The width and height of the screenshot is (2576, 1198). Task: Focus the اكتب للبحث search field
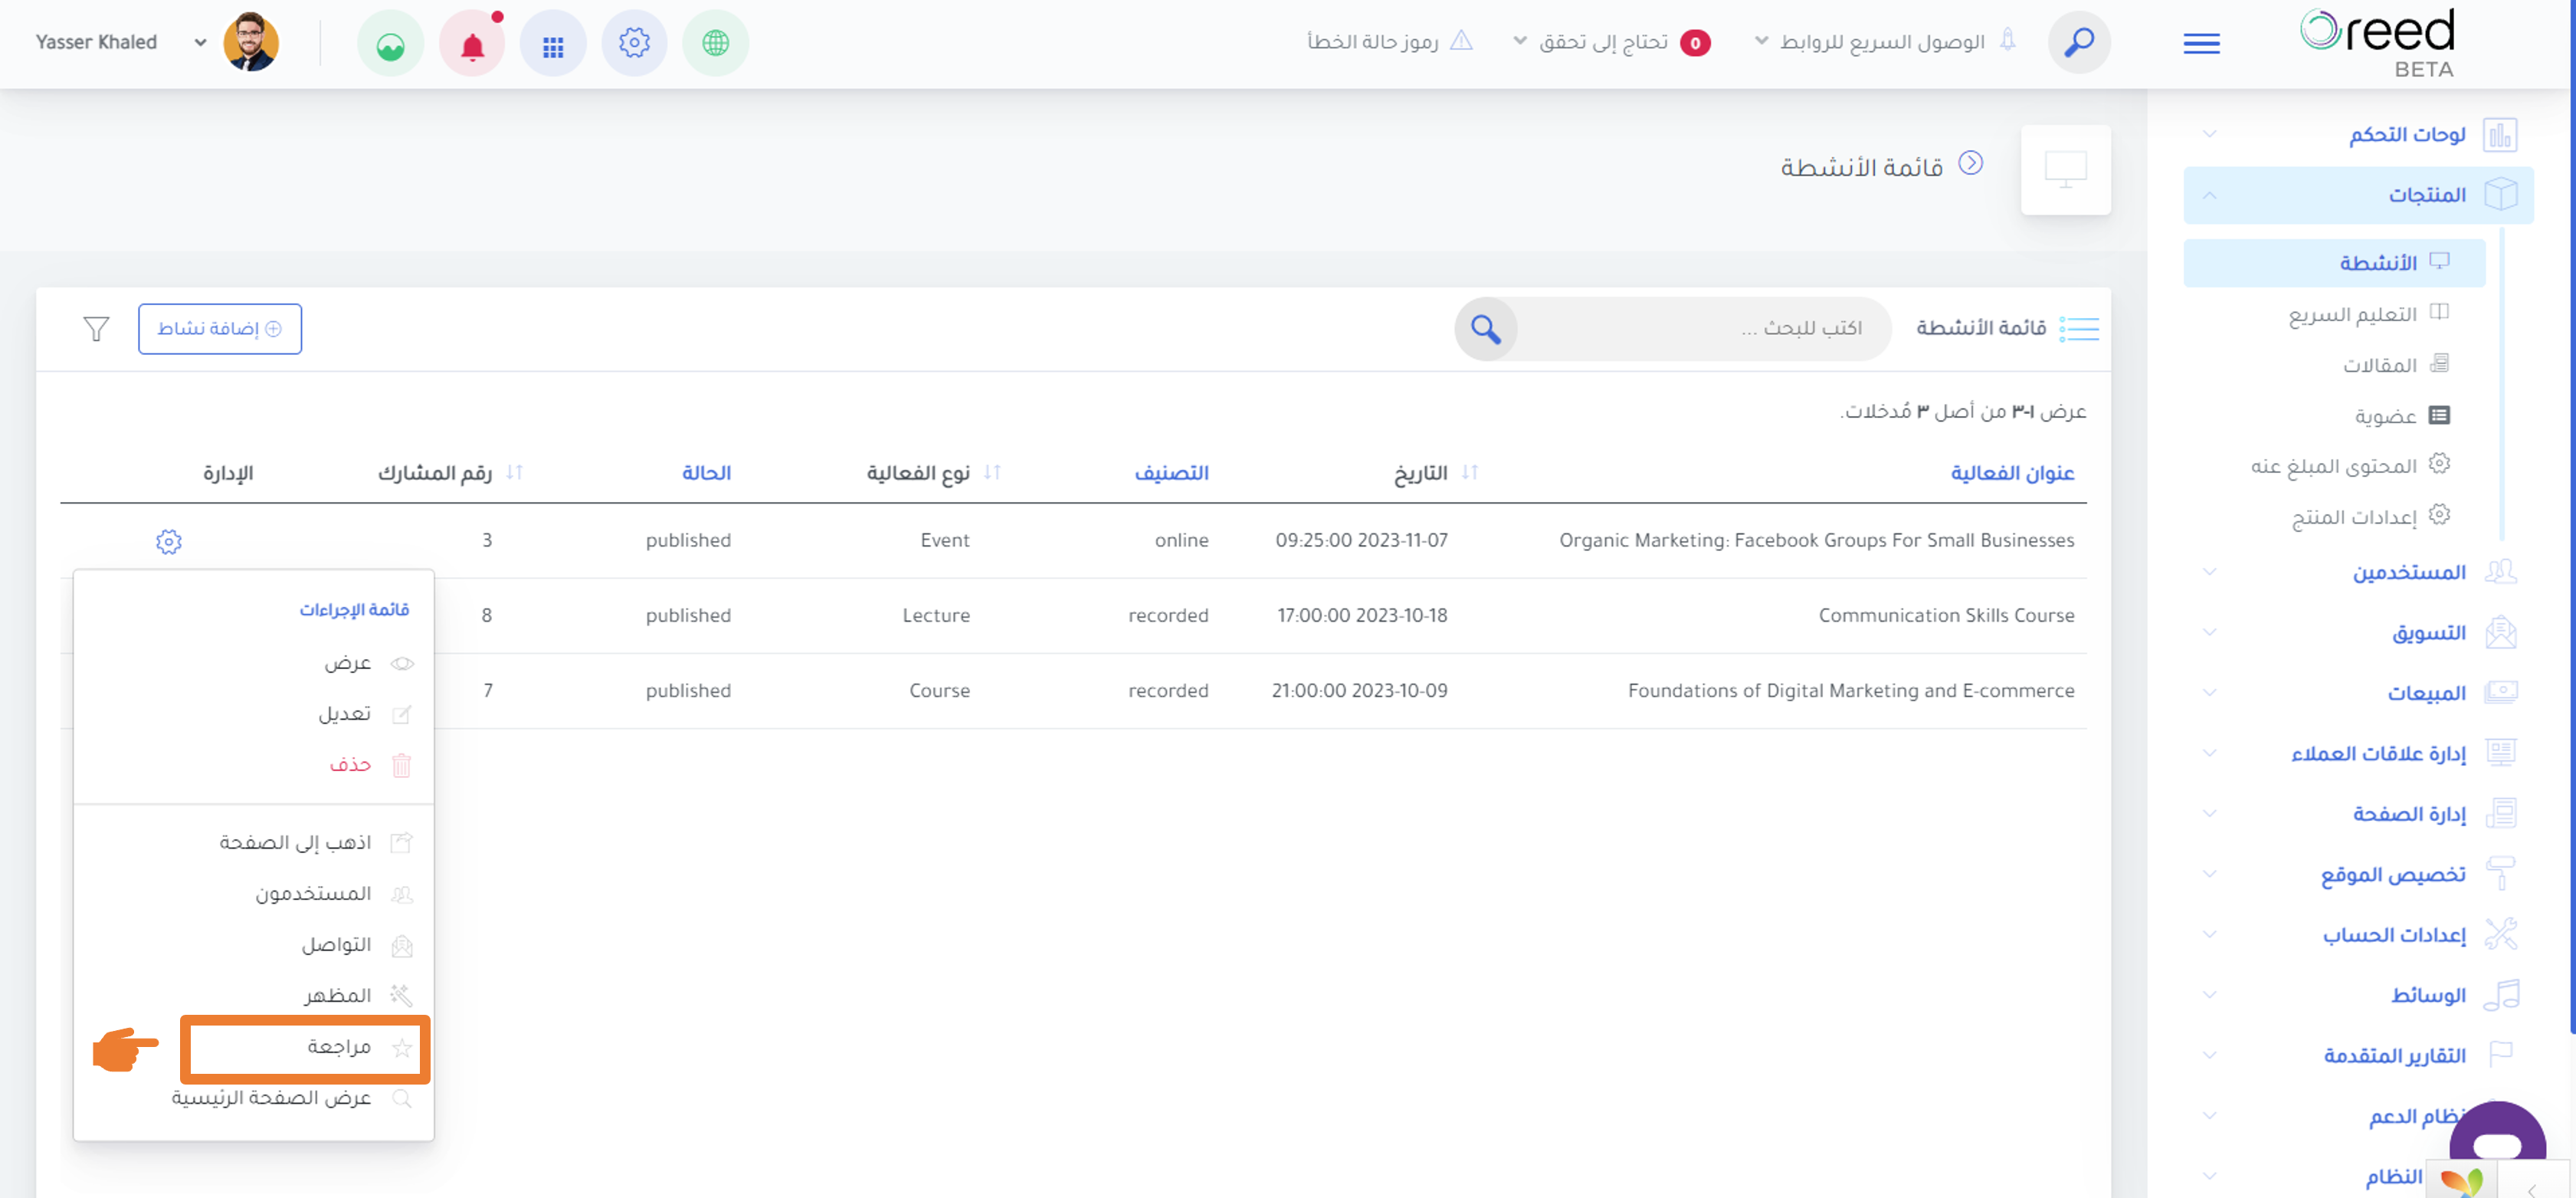click(x=1704, y=328)
